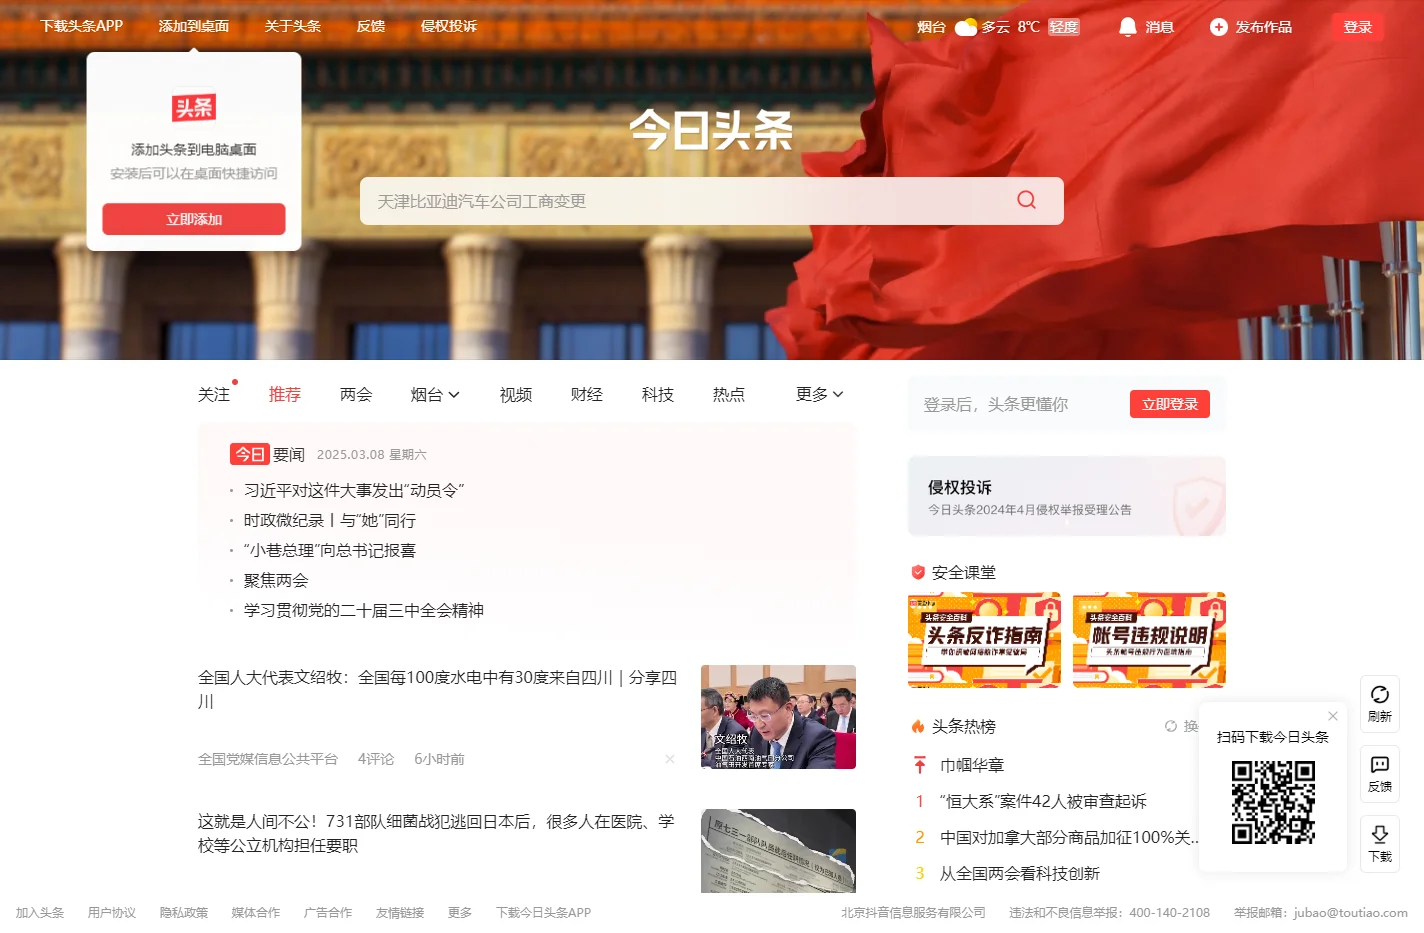Open 侵权投诉 in top navigation
1424x933 pixels.
(x=449, y=26)
